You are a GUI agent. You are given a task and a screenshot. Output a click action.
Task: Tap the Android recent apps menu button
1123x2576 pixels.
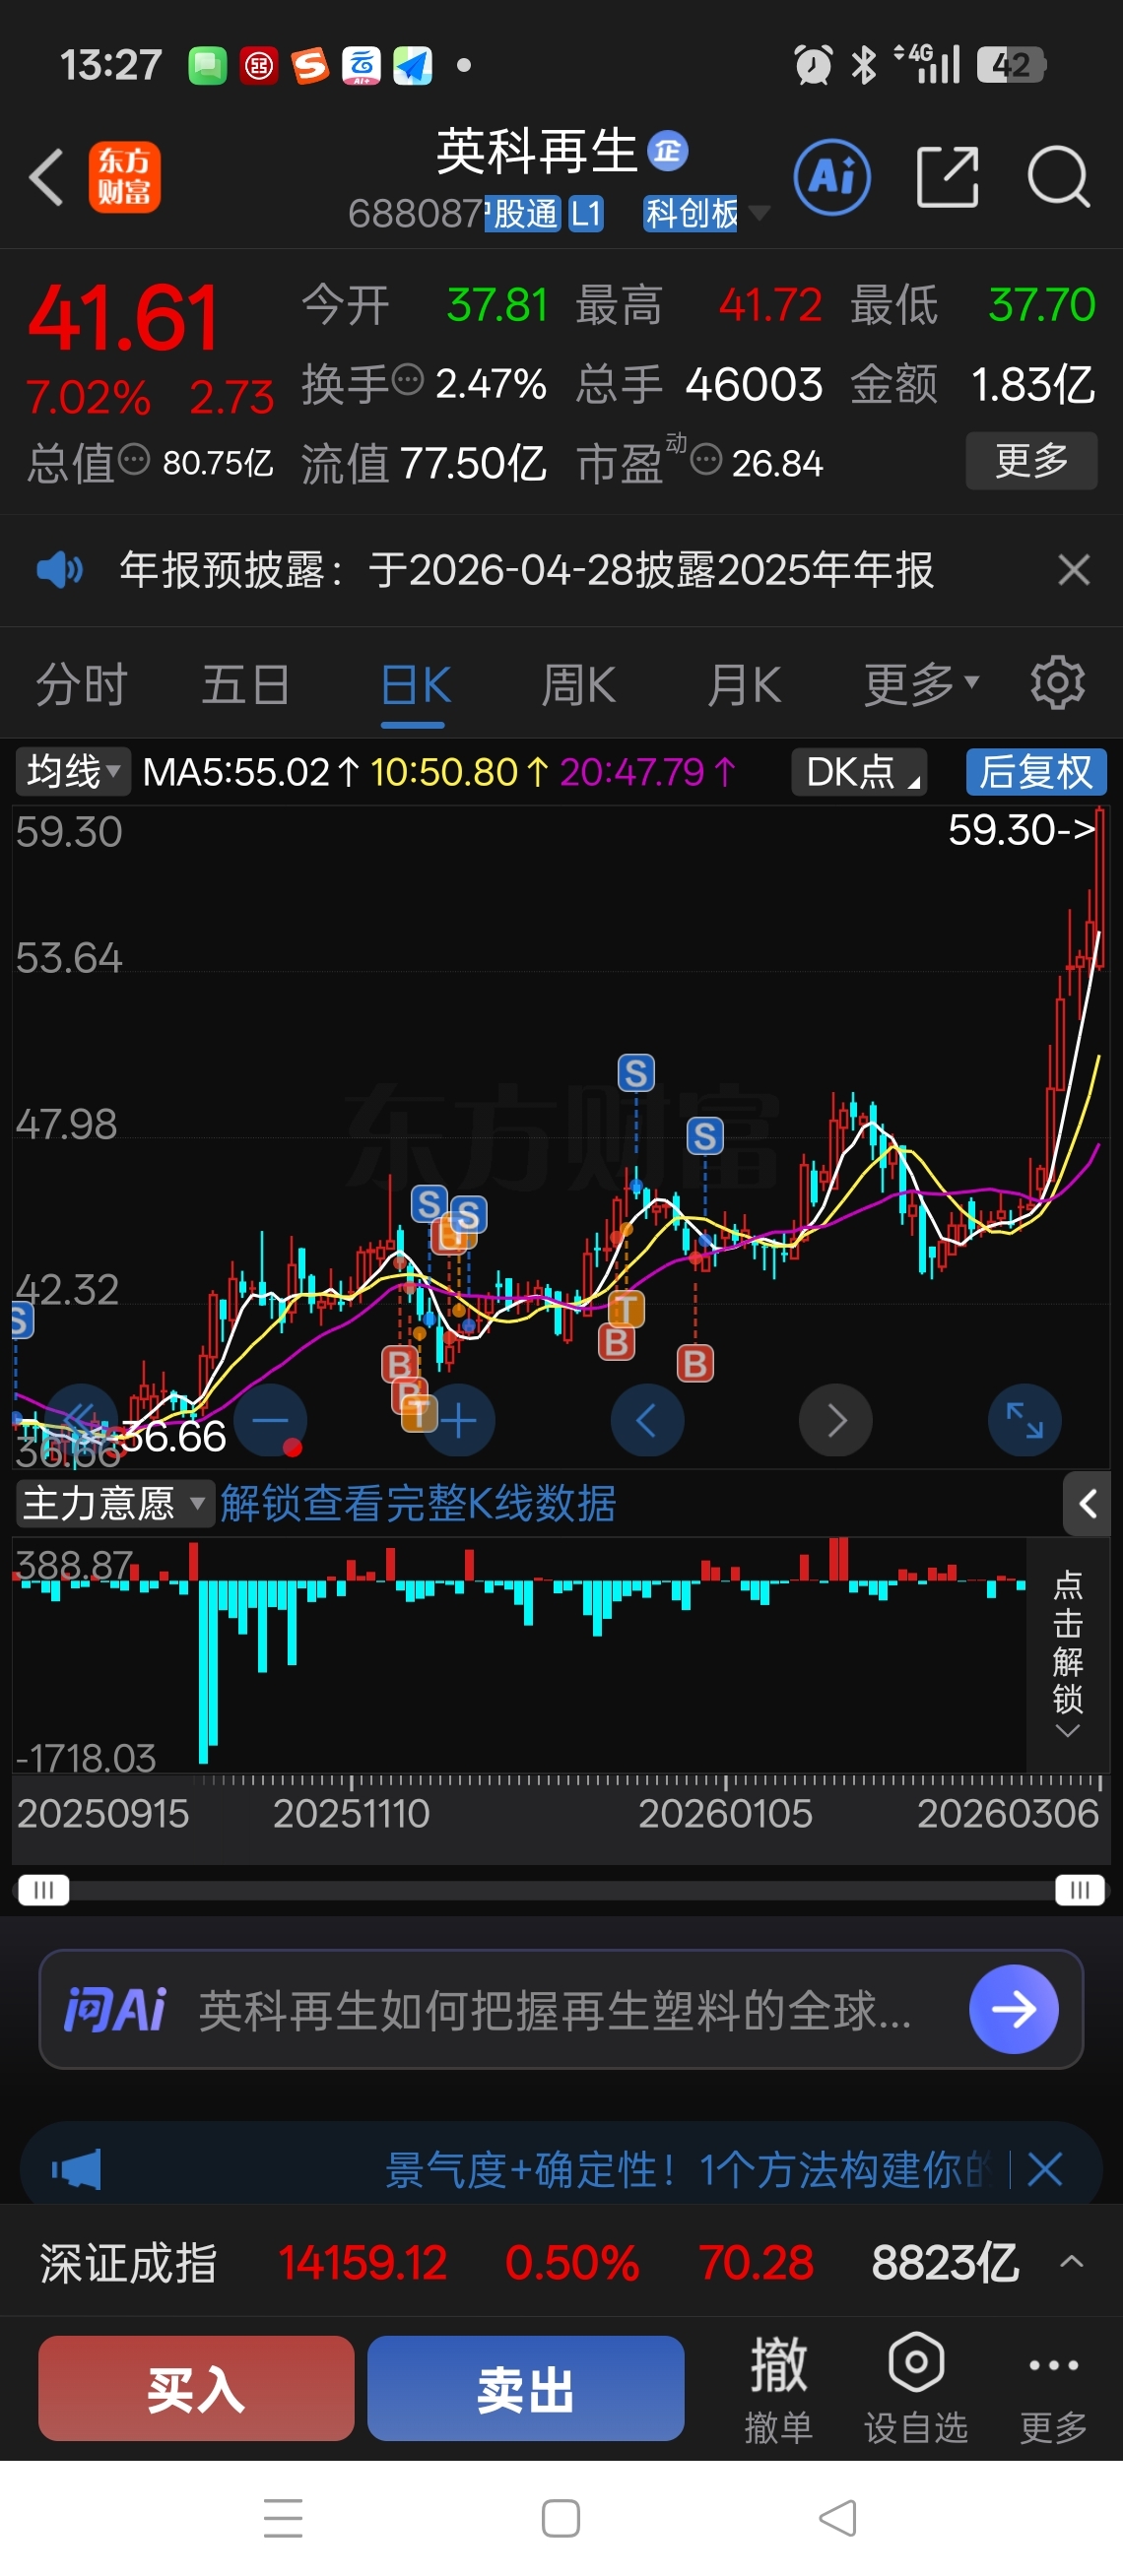tap(283, 2517)
